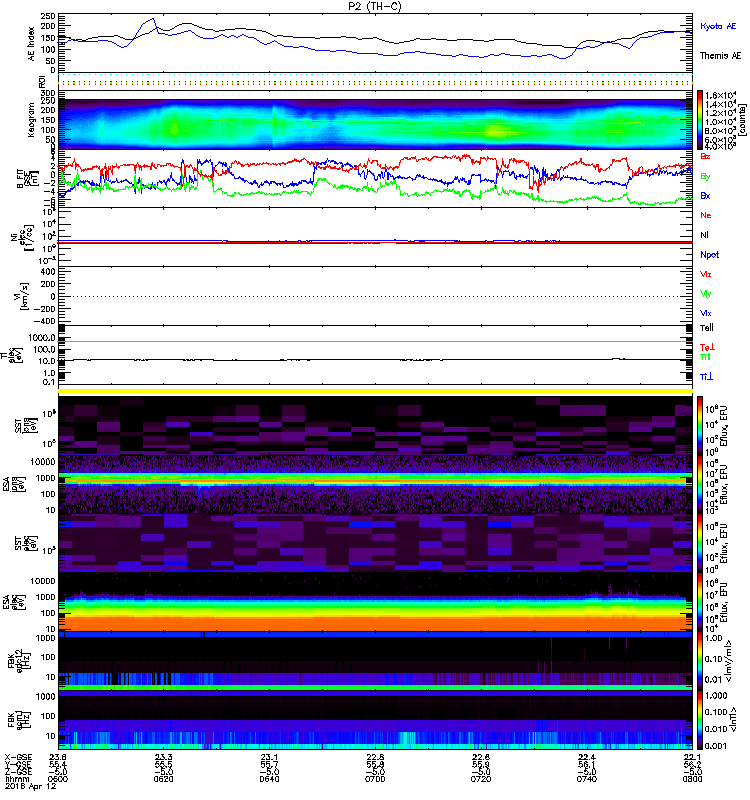
Task: Click the ESA electrons Eflux color bar
Action: [x=700, y=602]
